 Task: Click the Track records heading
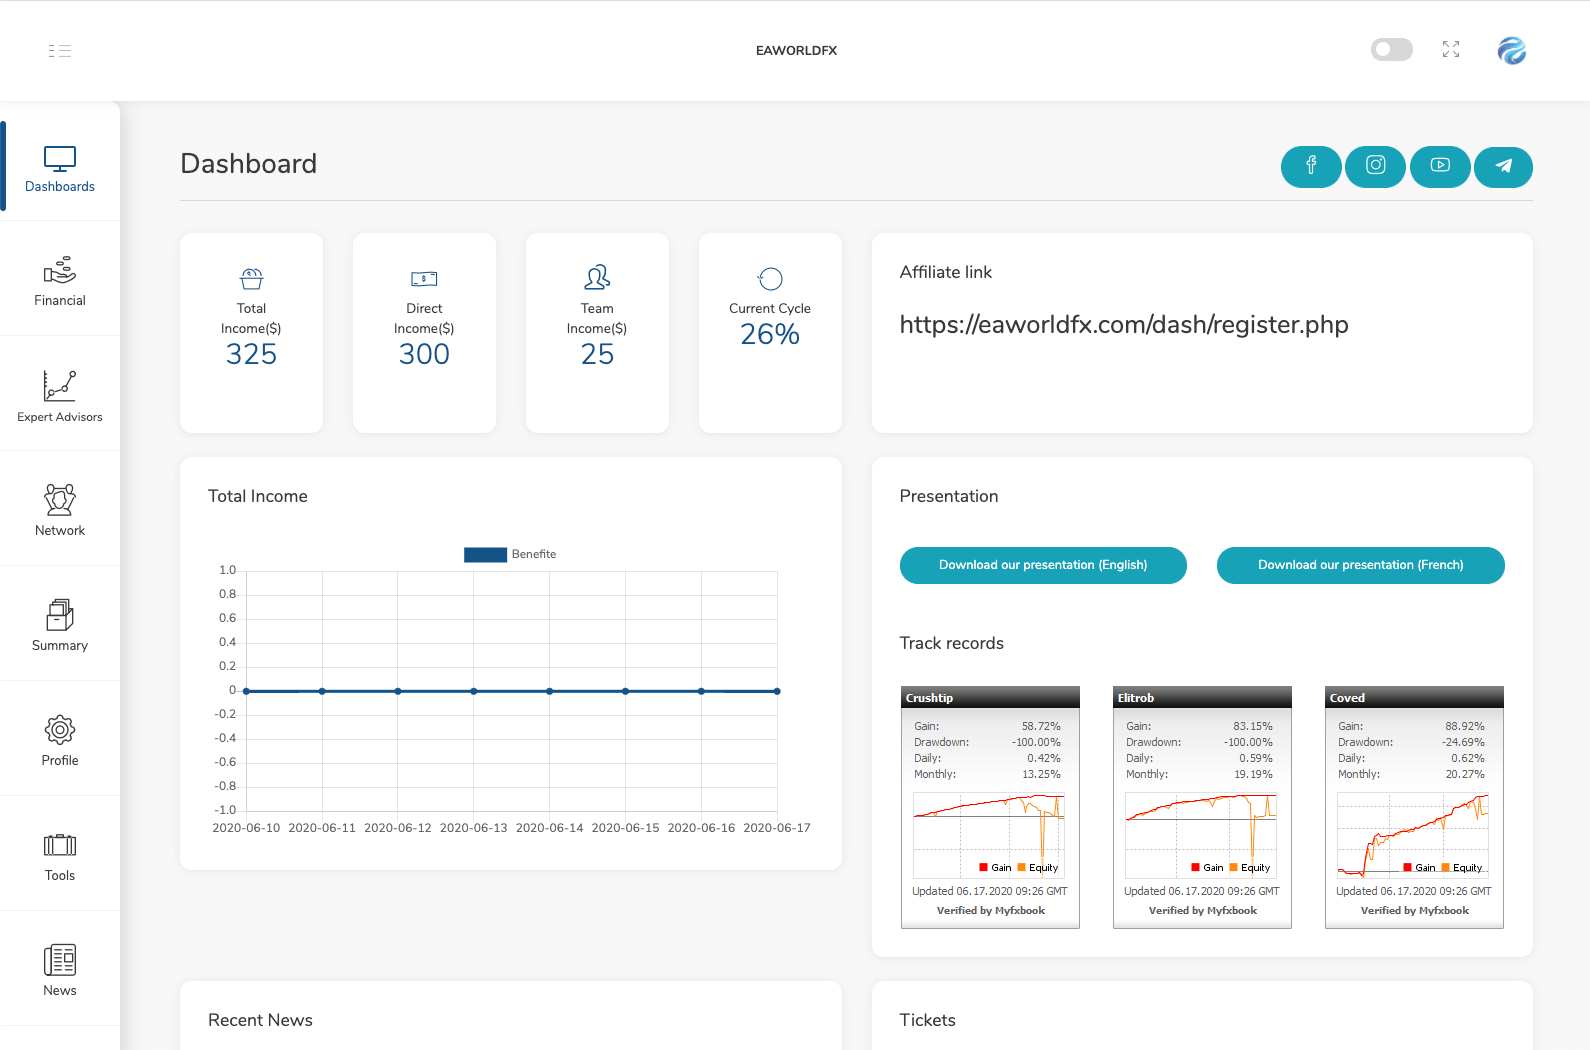[951, 643]
